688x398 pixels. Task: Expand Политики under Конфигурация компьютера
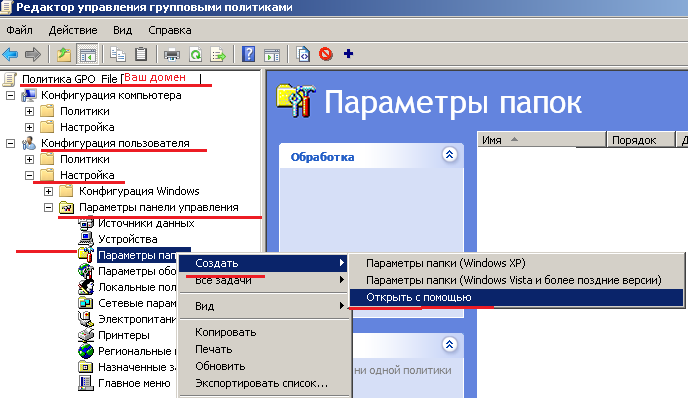[x=29, y=111]
